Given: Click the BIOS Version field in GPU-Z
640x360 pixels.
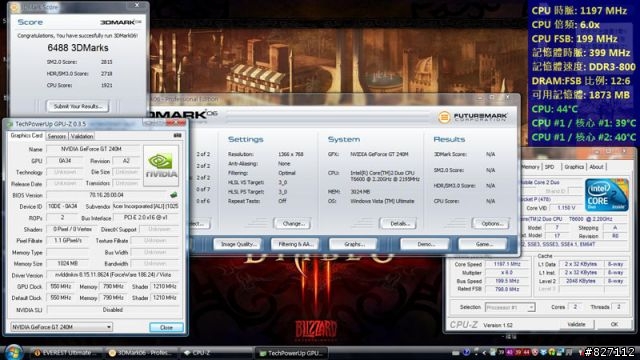Looking at the screenshot, I should [107, 195].
